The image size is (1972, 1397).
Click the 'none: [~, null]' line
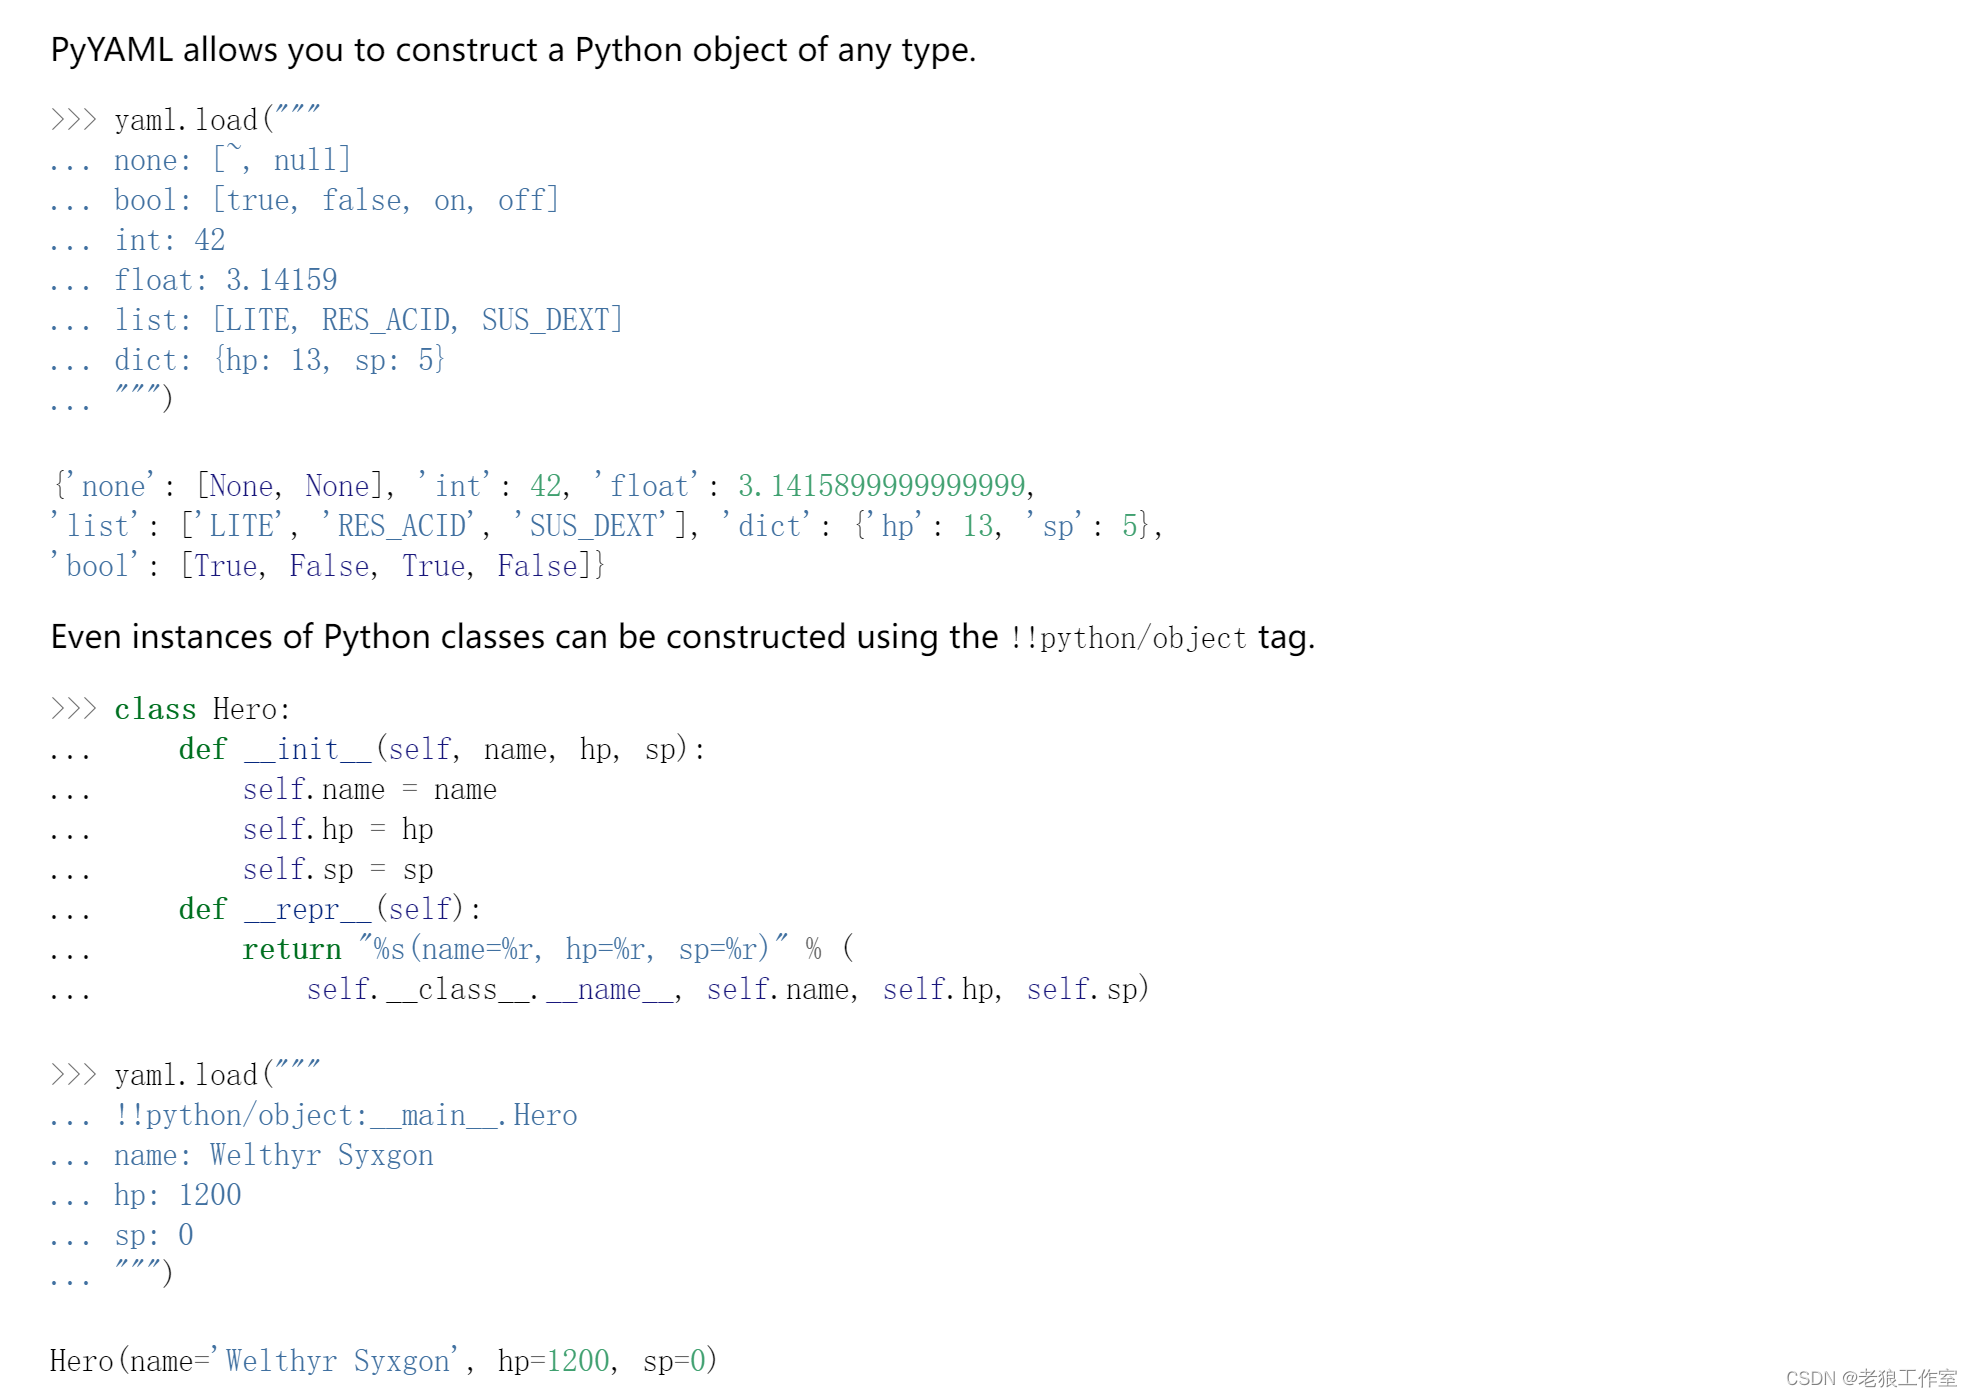tap(231, 160)
